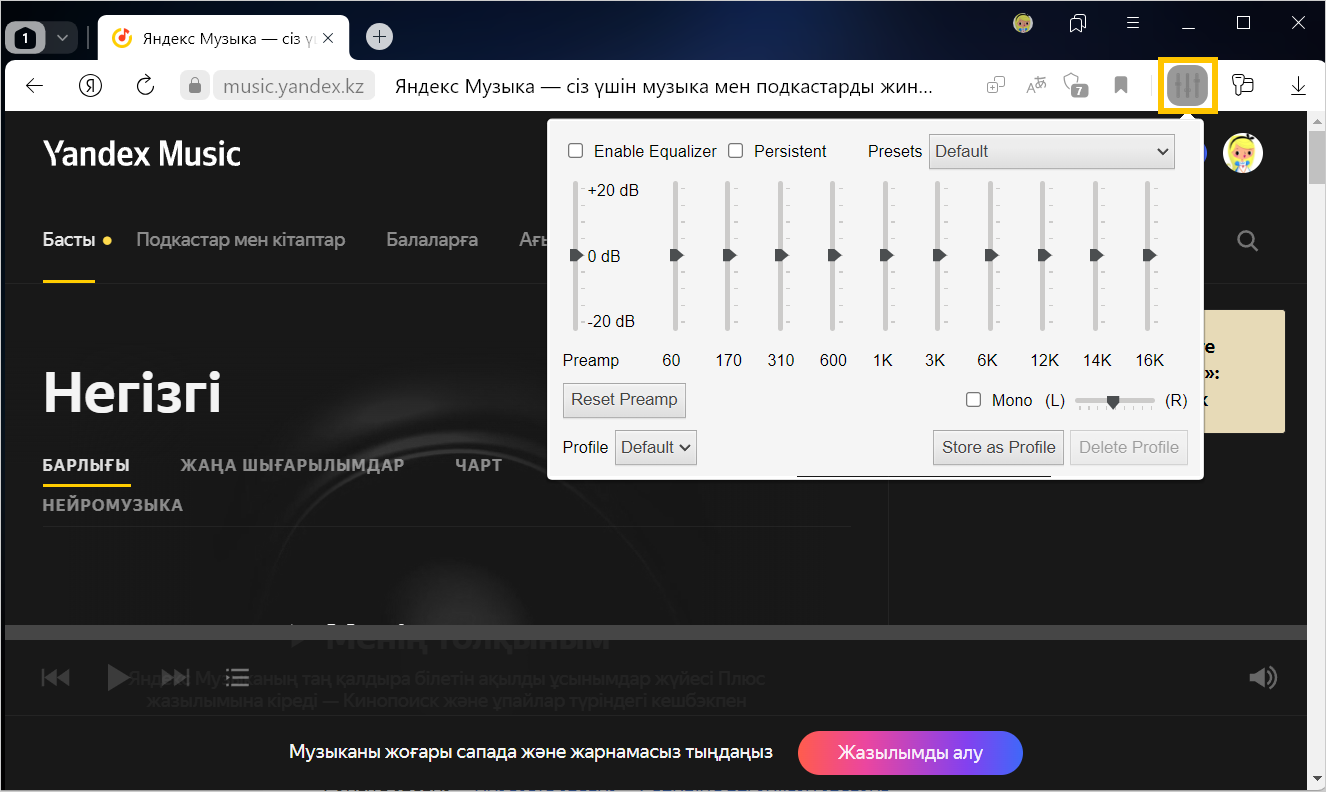The image size is (1326, 792).
Task: Switch to Подкастар мен кітаптар section
Action: [x=240, y=240]
